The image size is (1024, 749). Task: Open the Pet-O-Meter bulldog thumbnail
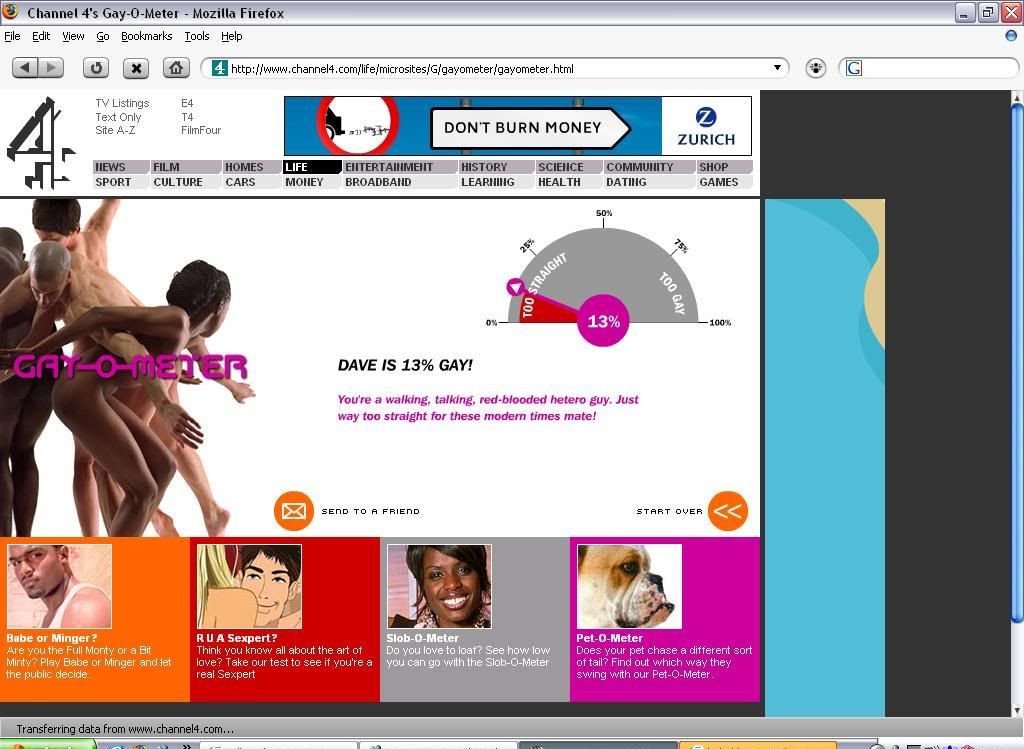[x=629, y=586]
